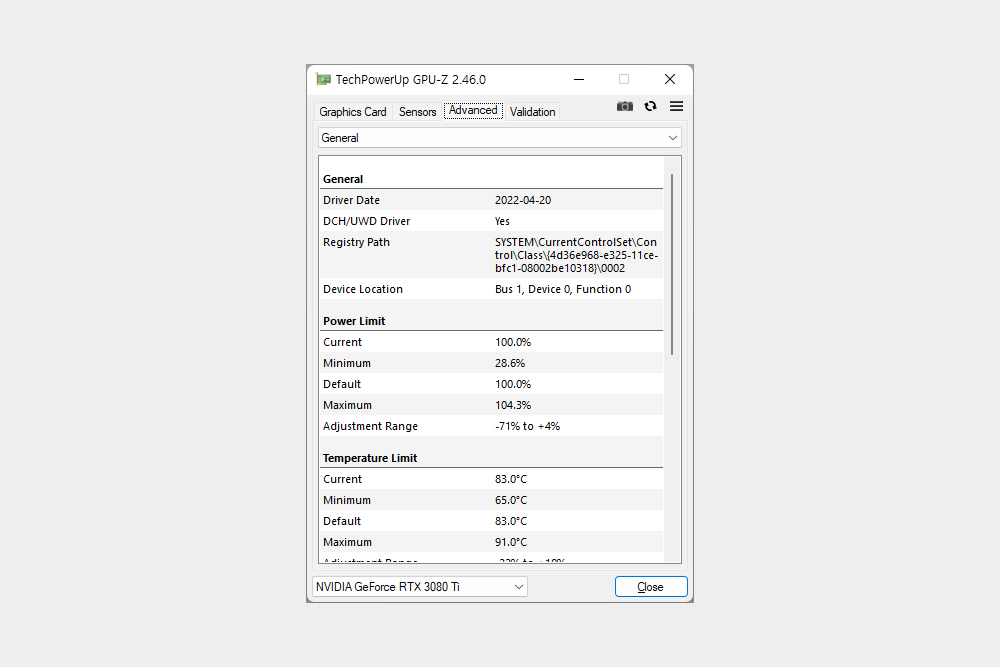Click the Temperature Limit Maximum 91.0°C value

click(511, 543)
